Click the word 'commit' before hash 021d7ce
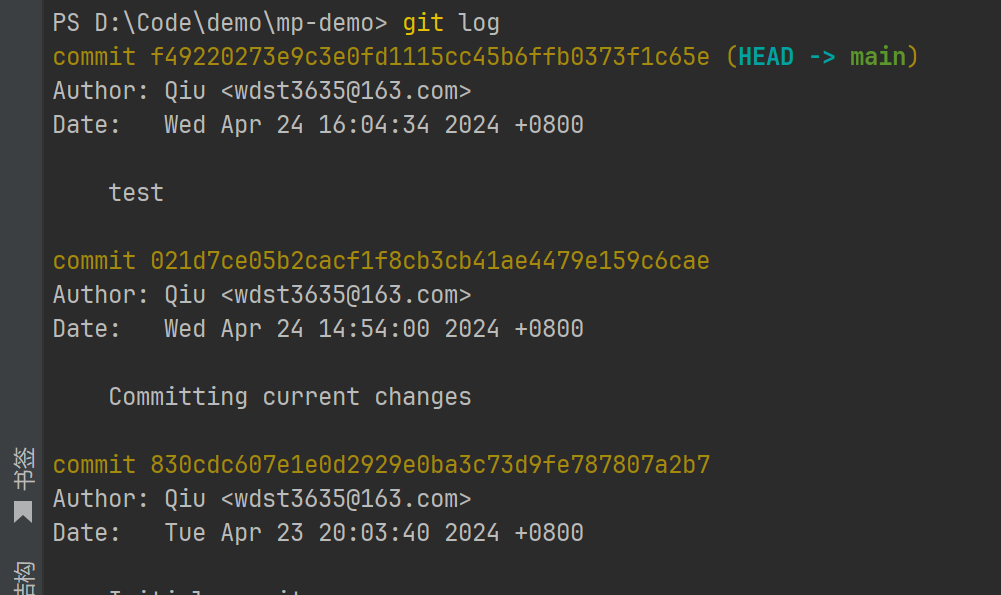Viewport: 1001px width, 595px height. click(x=94, y=260)
